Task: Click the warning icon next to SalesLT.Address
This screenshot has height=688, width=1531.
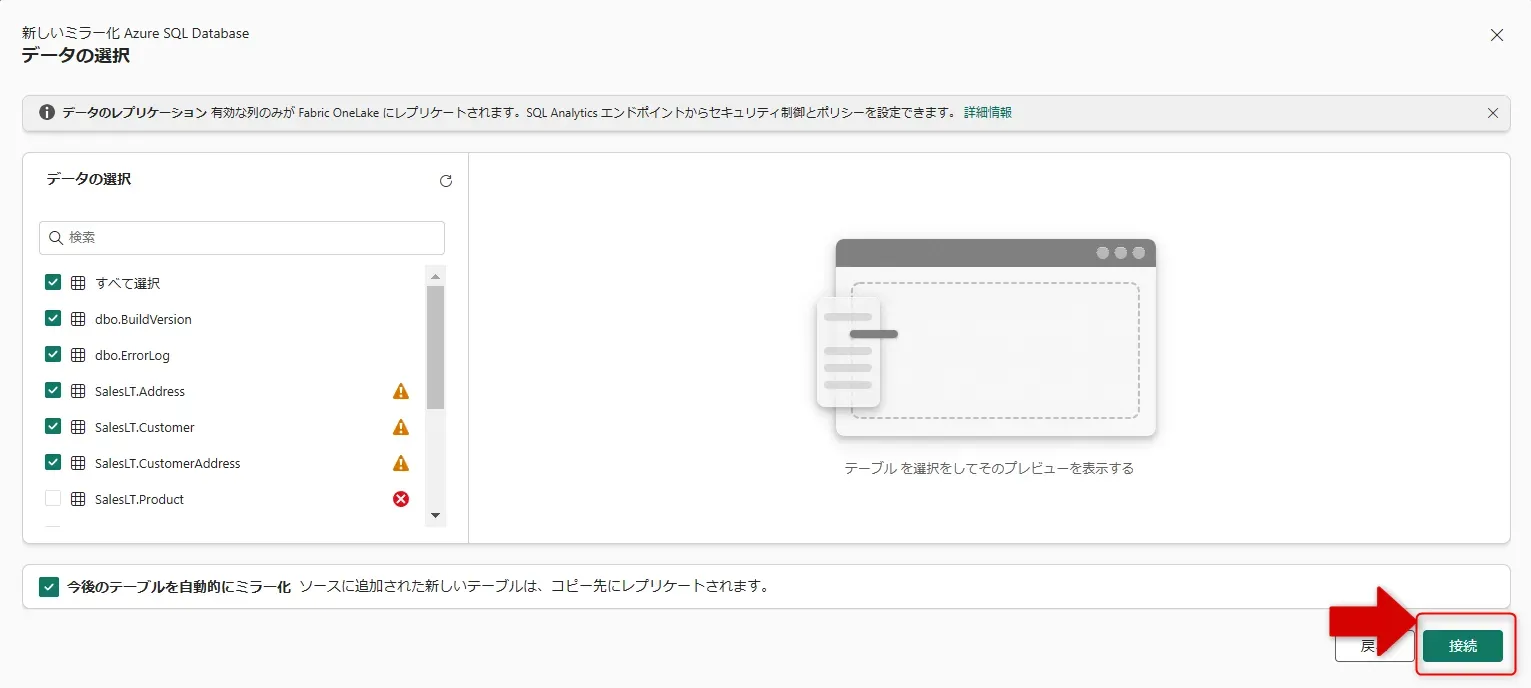Action: (x=400, y=391)
